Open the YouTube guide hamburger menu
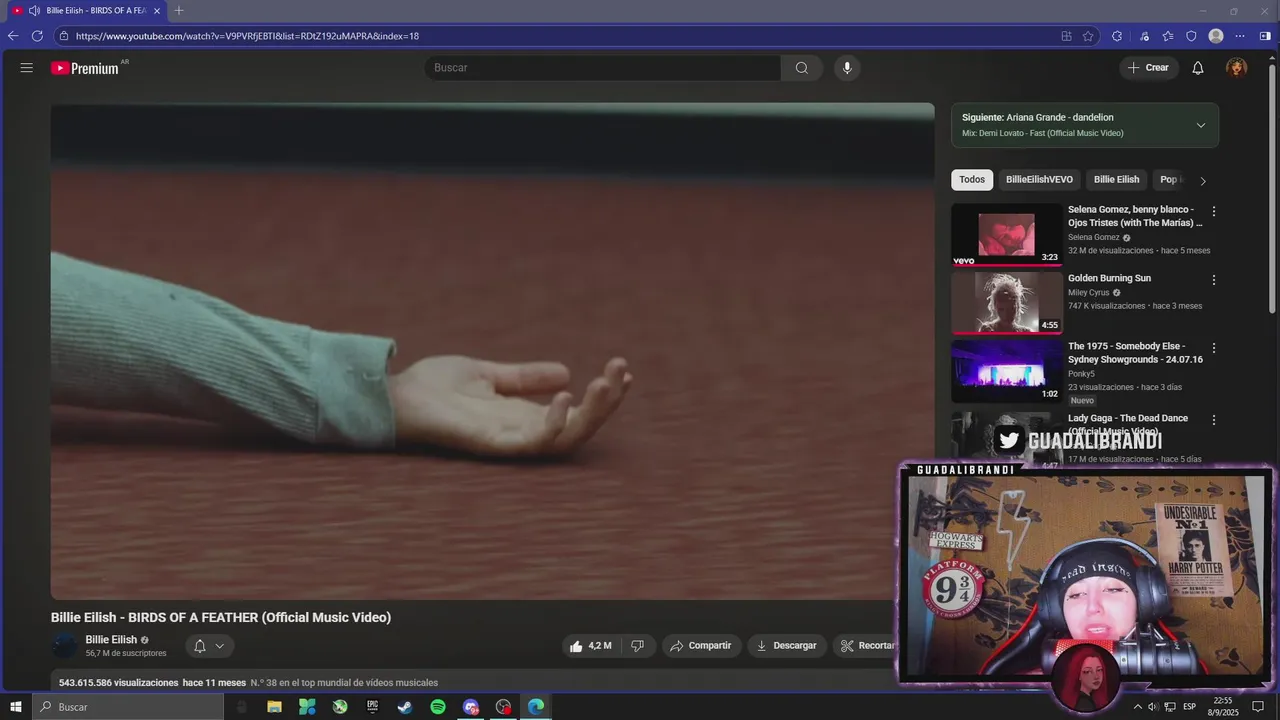The width and height of the screenshot is (1280, 720). coord(27,68)
